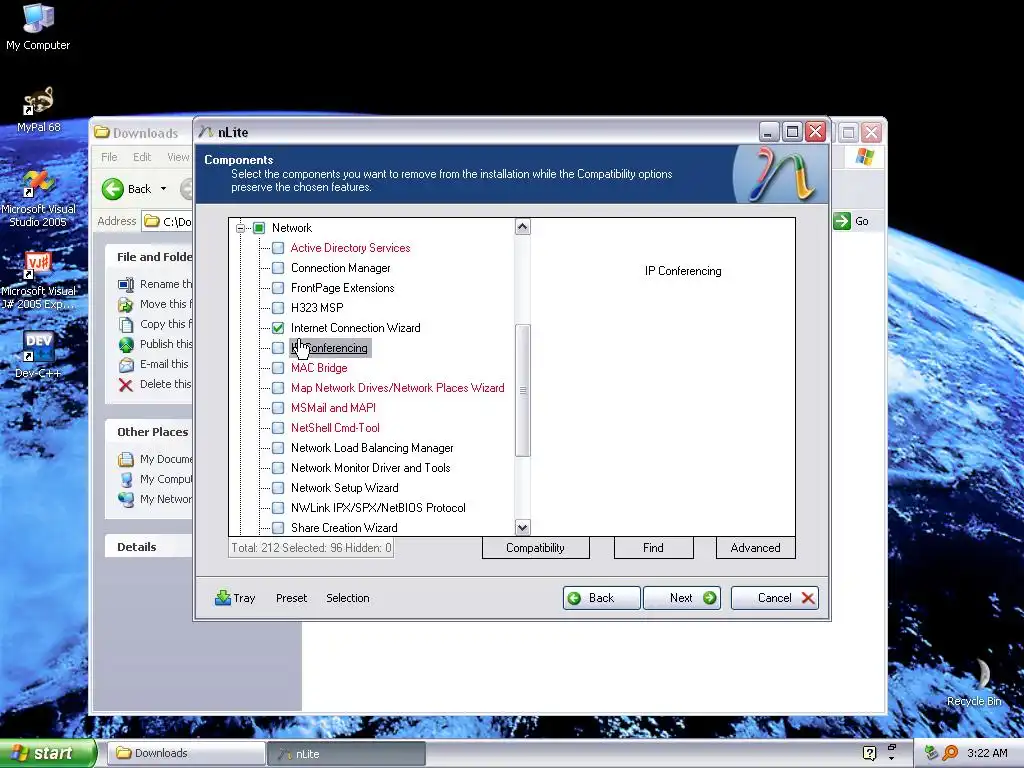
Task: Click component list scrollbar thumb
Action: click(522, 390)
